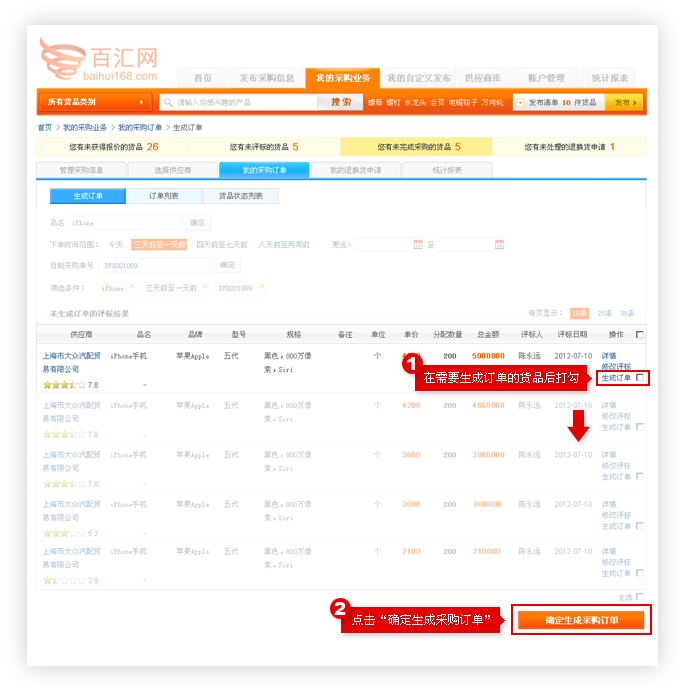
Task: Click the 品名 input field
Action: (x=125, y=223)
